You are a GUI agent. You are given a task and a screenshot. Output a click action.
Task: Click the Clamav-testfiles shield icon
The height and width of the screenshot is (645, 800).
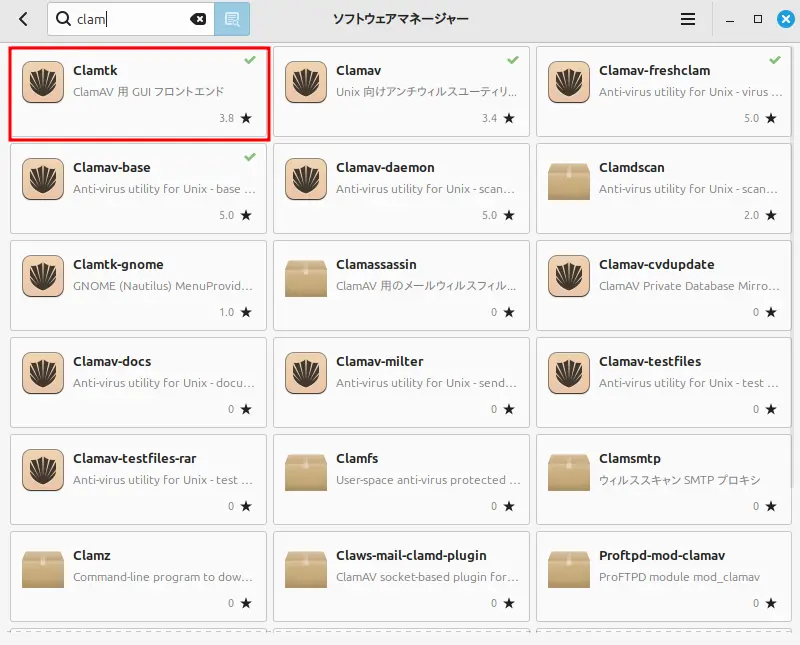[x=569, y=373]
